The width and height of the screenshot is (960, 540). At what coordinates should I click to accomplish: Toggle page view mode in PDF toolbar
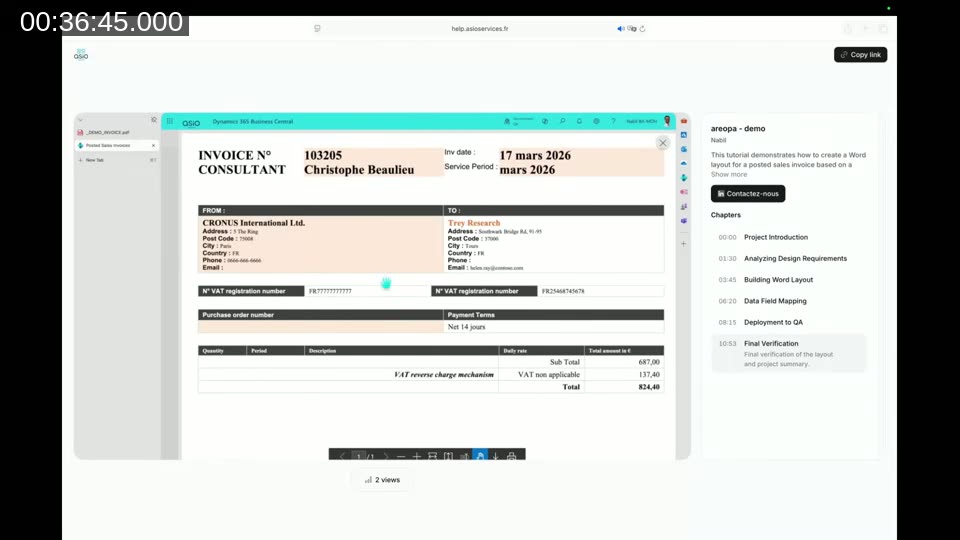point(449,456)
